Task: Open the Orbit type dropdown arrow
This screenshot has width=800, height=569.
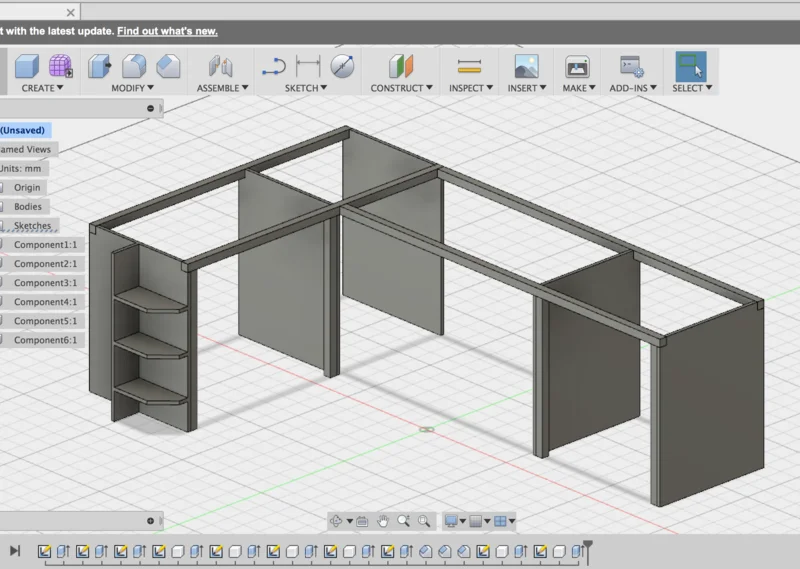Action: tap(350, 521)
